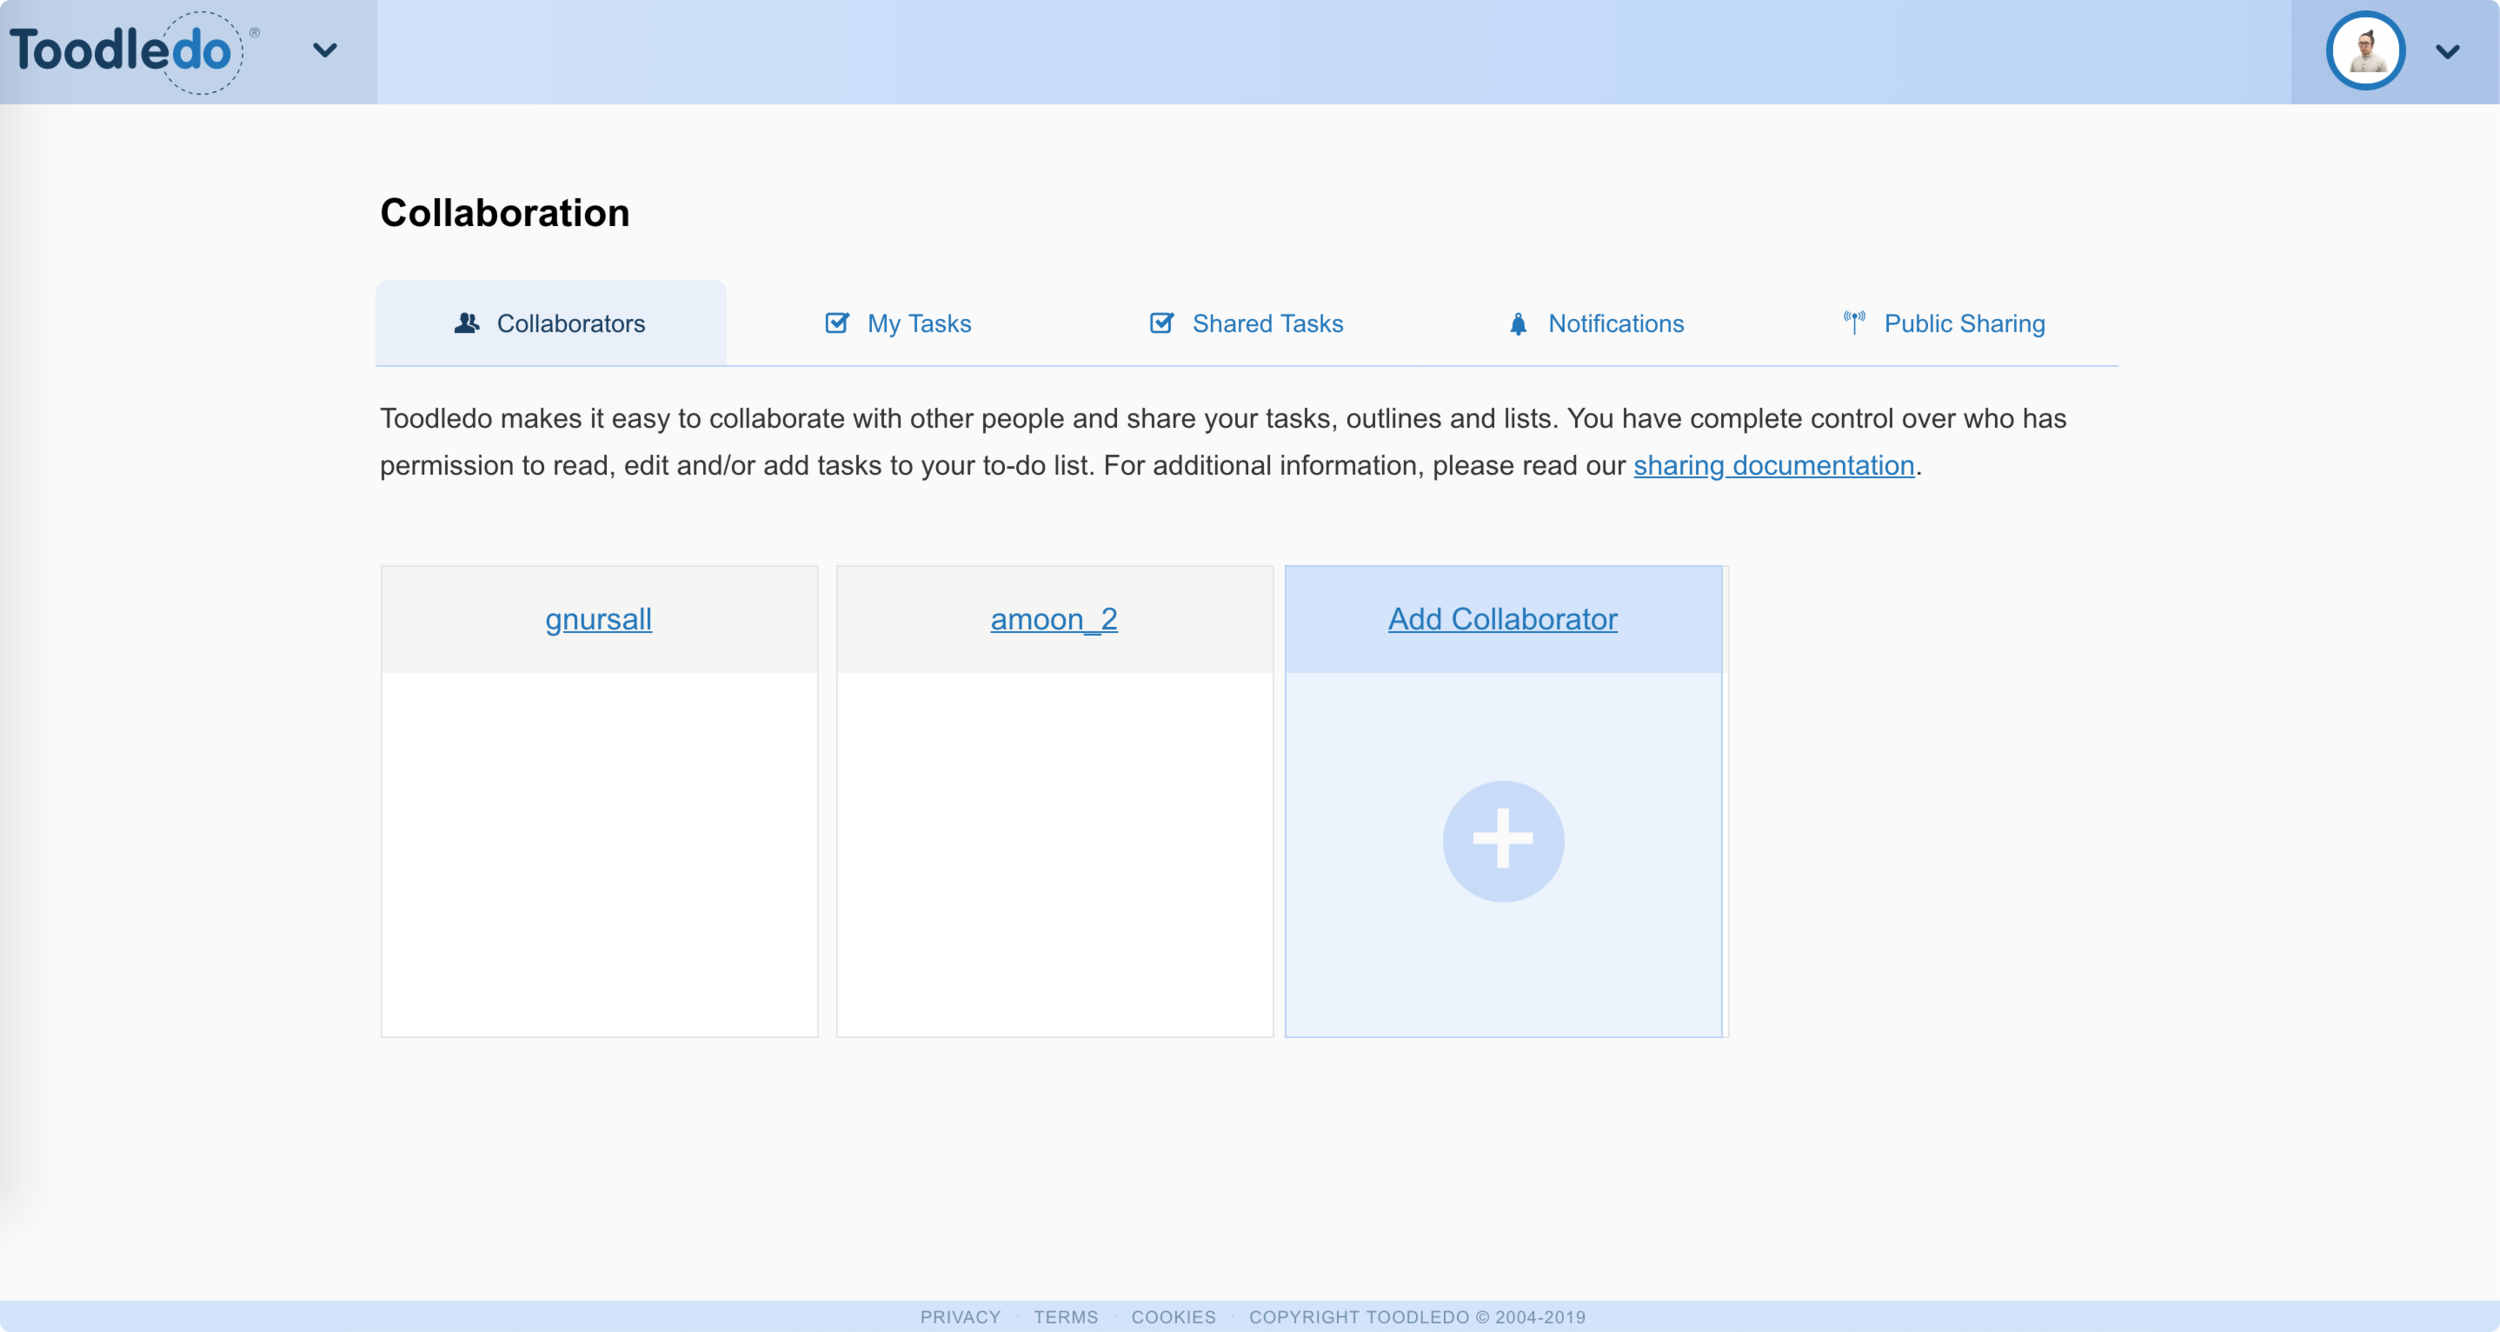Click the Collaborators people icon

point(466,323)
